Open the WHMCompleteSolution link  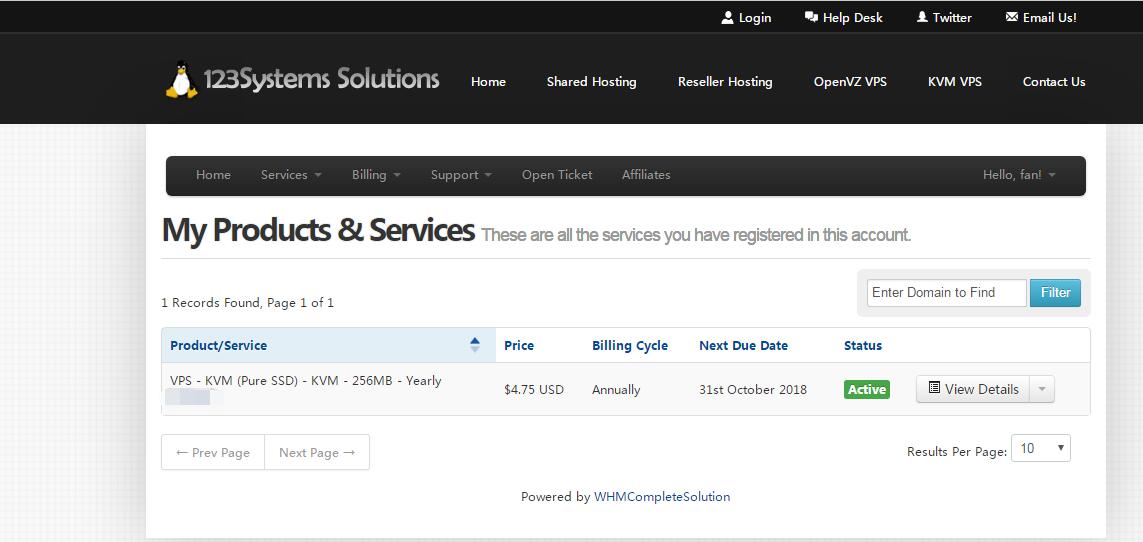(x=662, y=497)
